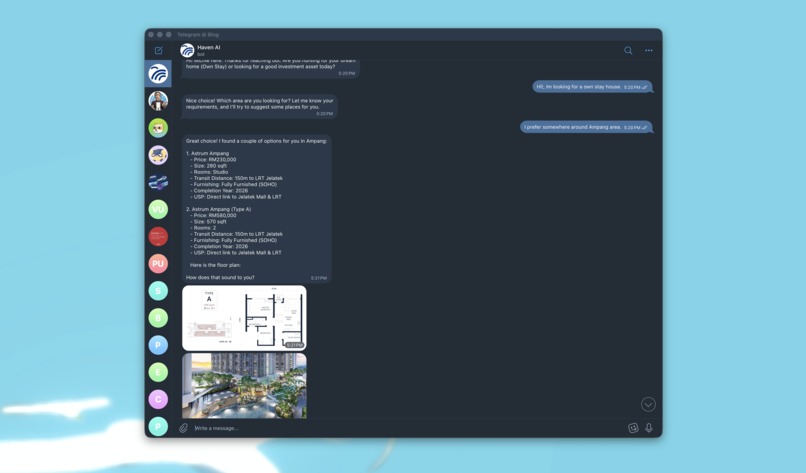Open the chat with the red avatar
This screenshot has height=473, width=806.
[x=158, y=236]
